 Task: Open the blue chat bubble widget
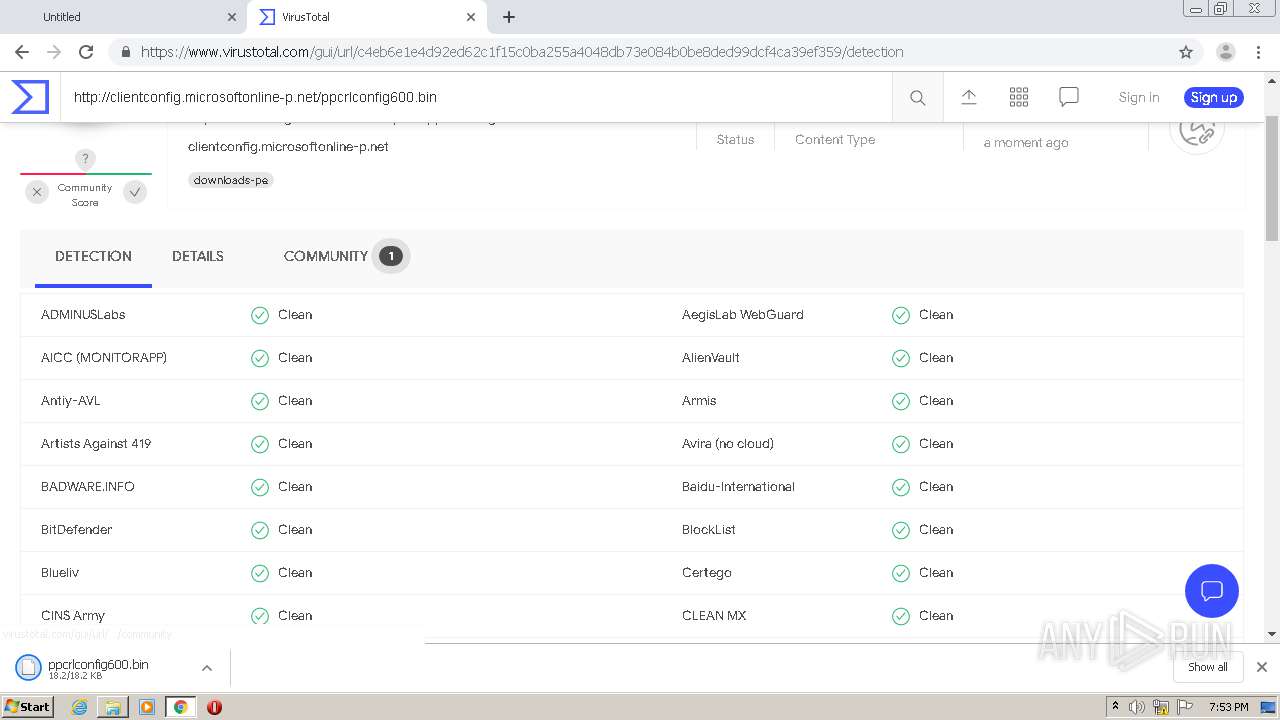1211,590
